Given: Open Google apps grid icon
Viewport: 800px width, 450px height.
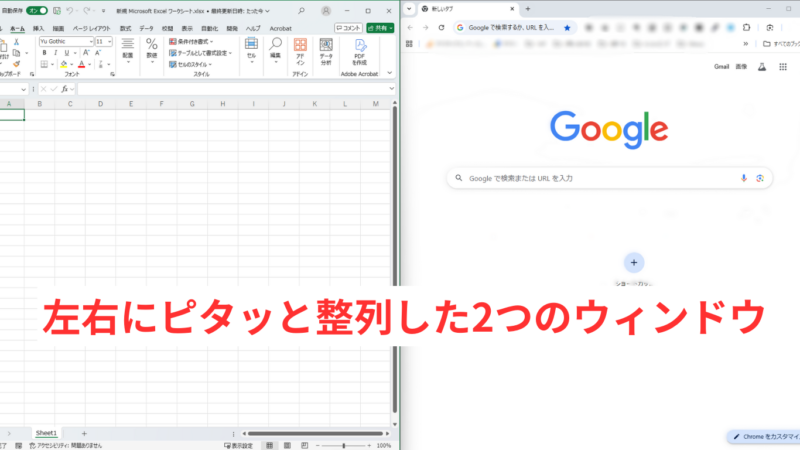Looking at the screenshot, I should [x=783, y=67].
